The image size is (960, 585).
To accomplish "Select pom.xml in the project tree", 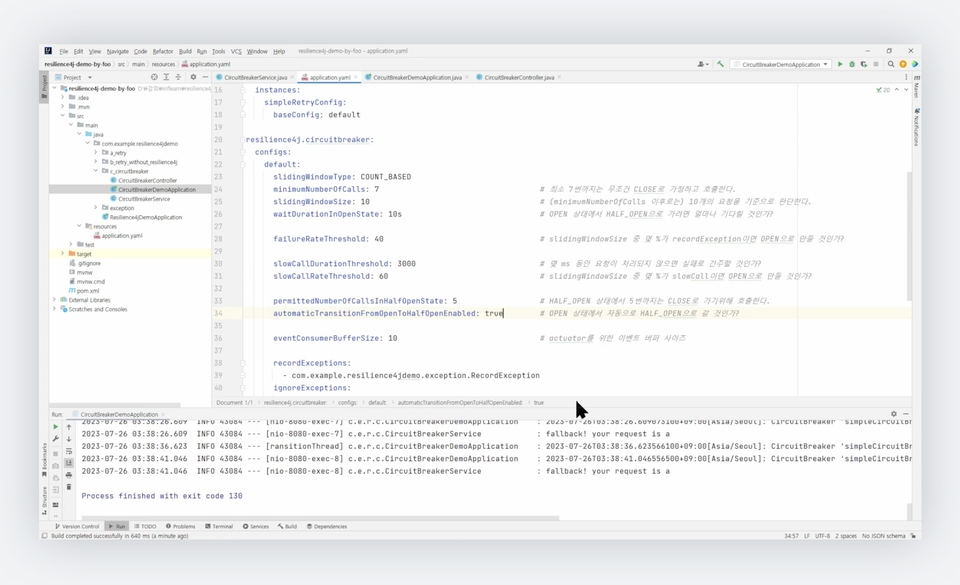I will pos(88,291).
